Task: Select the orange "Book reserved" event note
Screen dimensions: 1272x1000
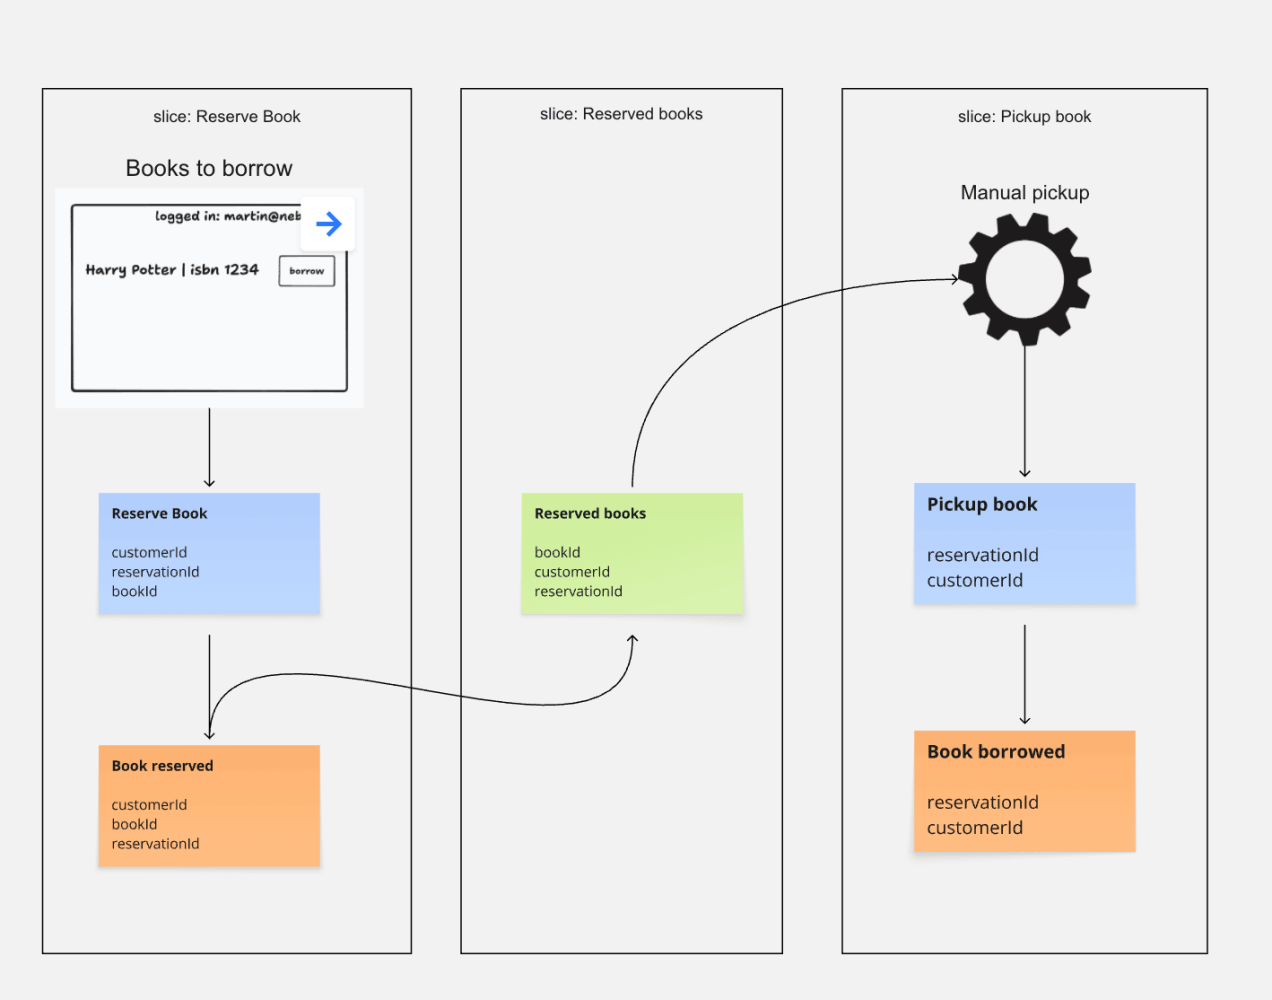Action: click(209, 805)
